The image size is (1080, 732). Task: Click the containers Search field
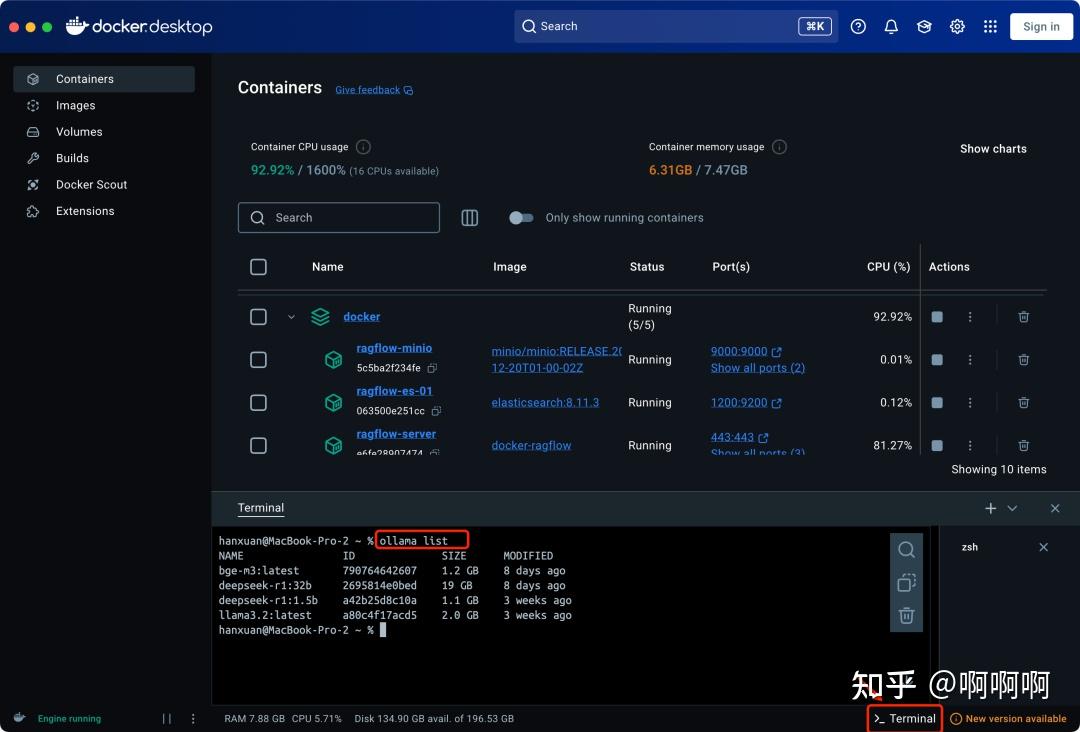click(x=338, y=218)
